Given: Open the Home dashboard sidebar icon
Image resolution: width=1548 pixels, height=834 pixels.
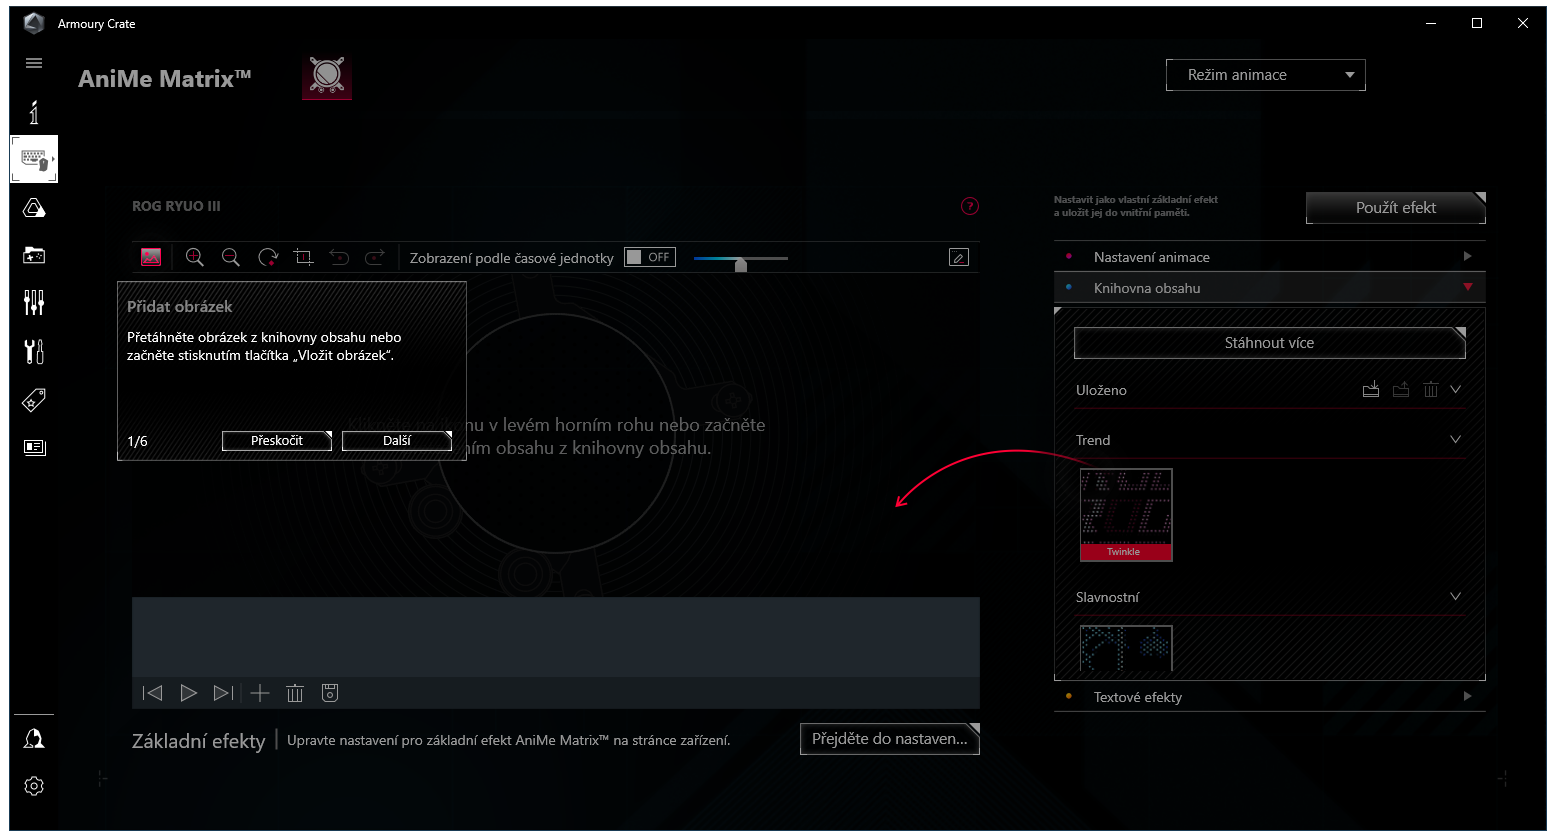Looking at the screenshot, I should click(34, 112).
